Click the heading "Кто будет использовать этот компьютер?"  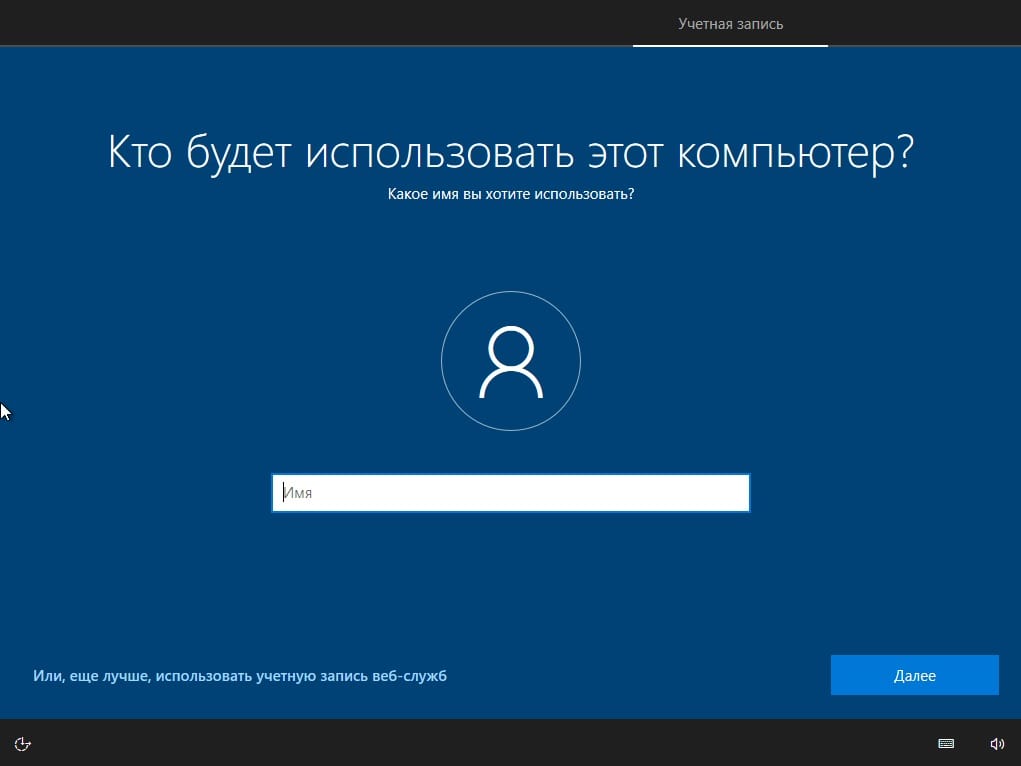point(510,153)
